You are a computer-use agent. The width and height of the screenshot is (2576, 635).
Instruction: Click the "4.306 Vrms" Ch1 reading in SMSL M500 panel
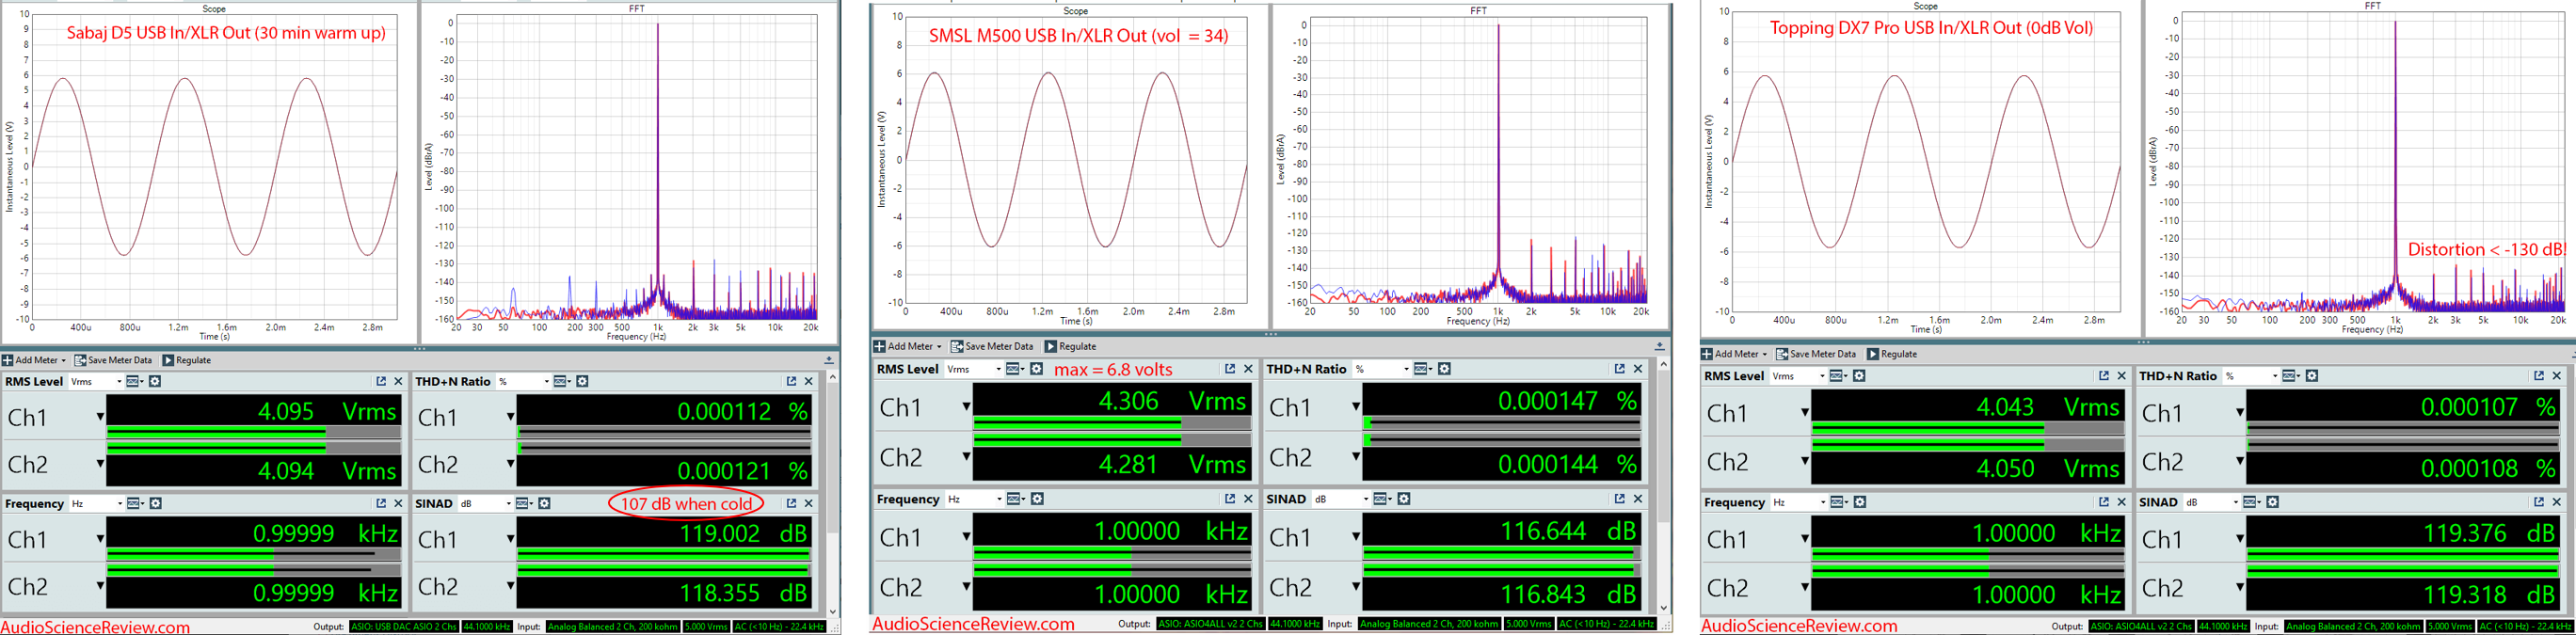[x=1172, y=402]
